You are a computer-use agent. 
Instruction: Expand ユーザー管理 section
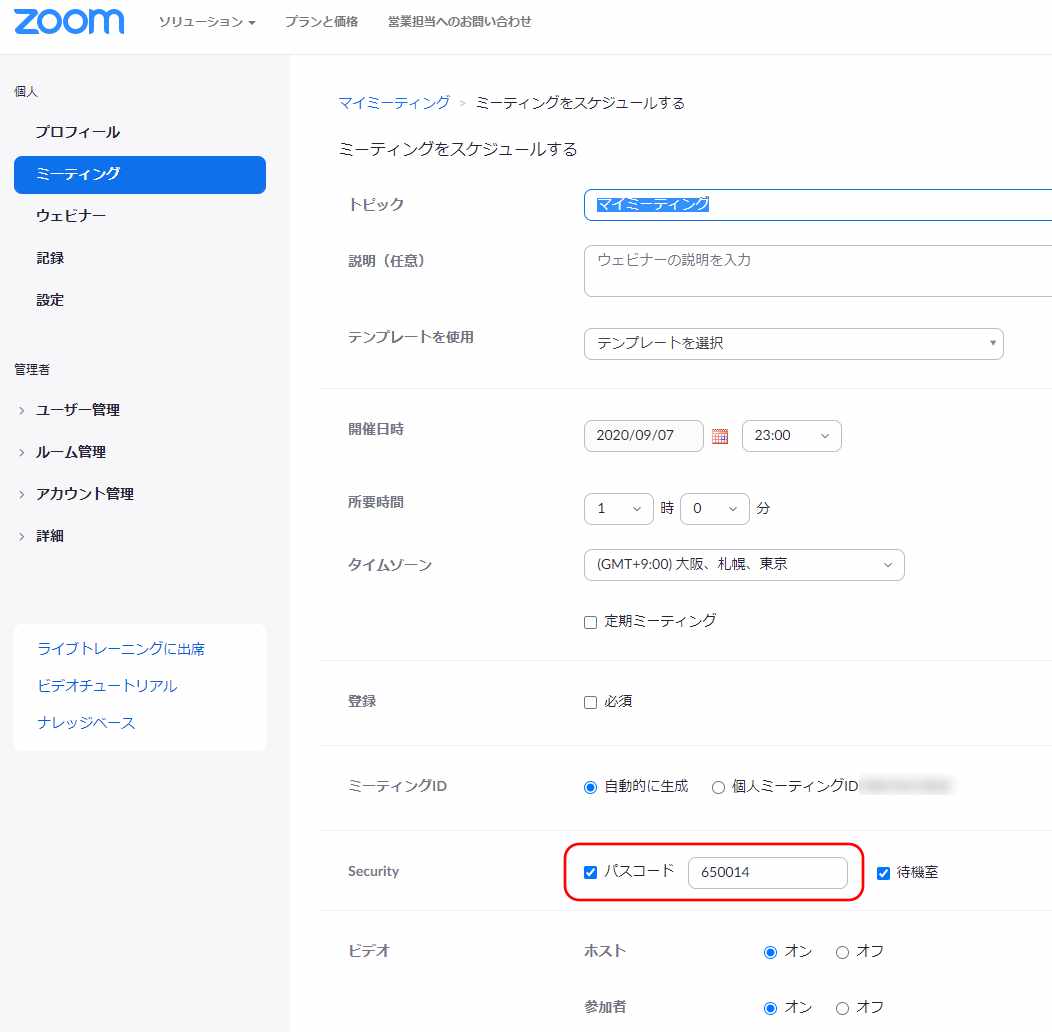pos(78,410)
